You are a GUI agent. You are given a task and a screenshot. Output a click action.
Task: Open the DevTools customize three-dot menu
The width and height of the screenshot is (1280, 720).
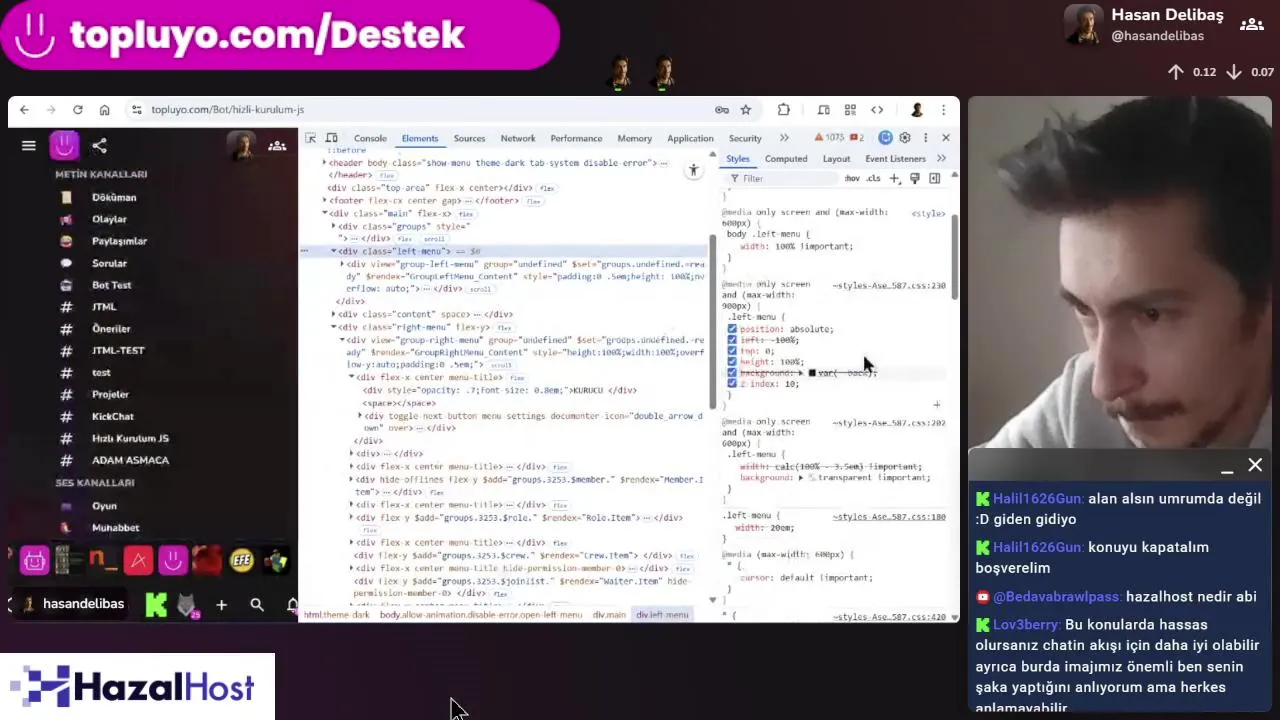click(x=925, y=138)
